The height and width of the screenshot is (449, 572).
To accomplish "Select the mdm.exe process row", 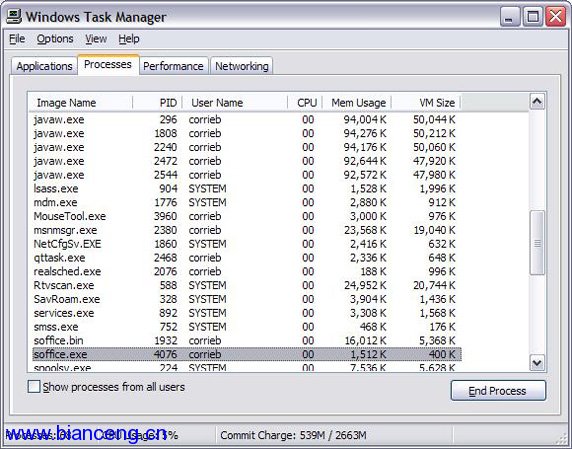I will [x=247, y=202].
